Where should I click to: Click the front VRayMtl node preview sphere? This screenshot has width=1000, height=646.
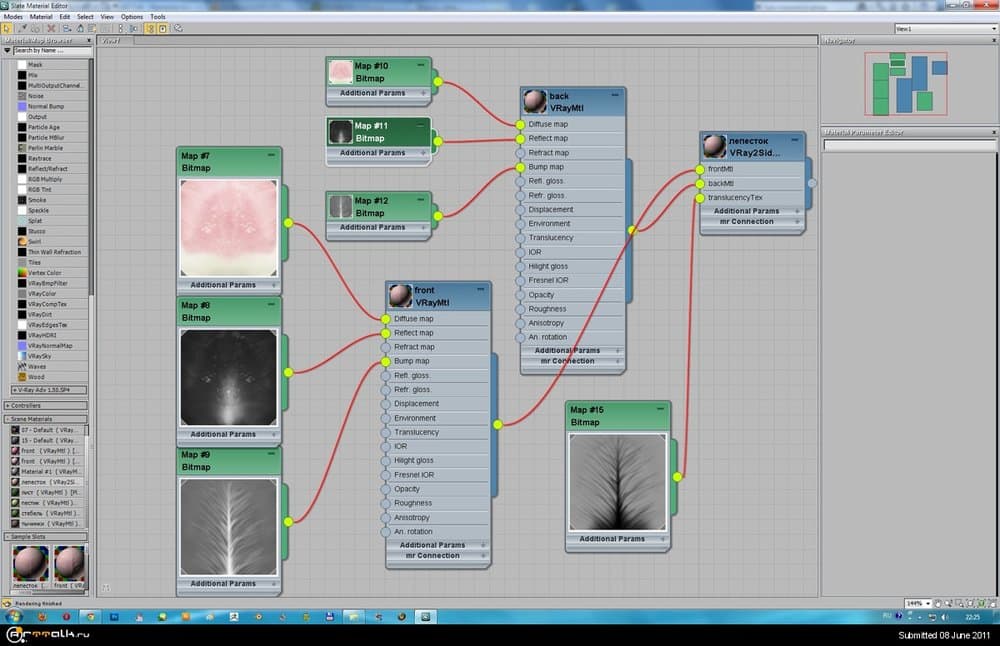(400, 296)
